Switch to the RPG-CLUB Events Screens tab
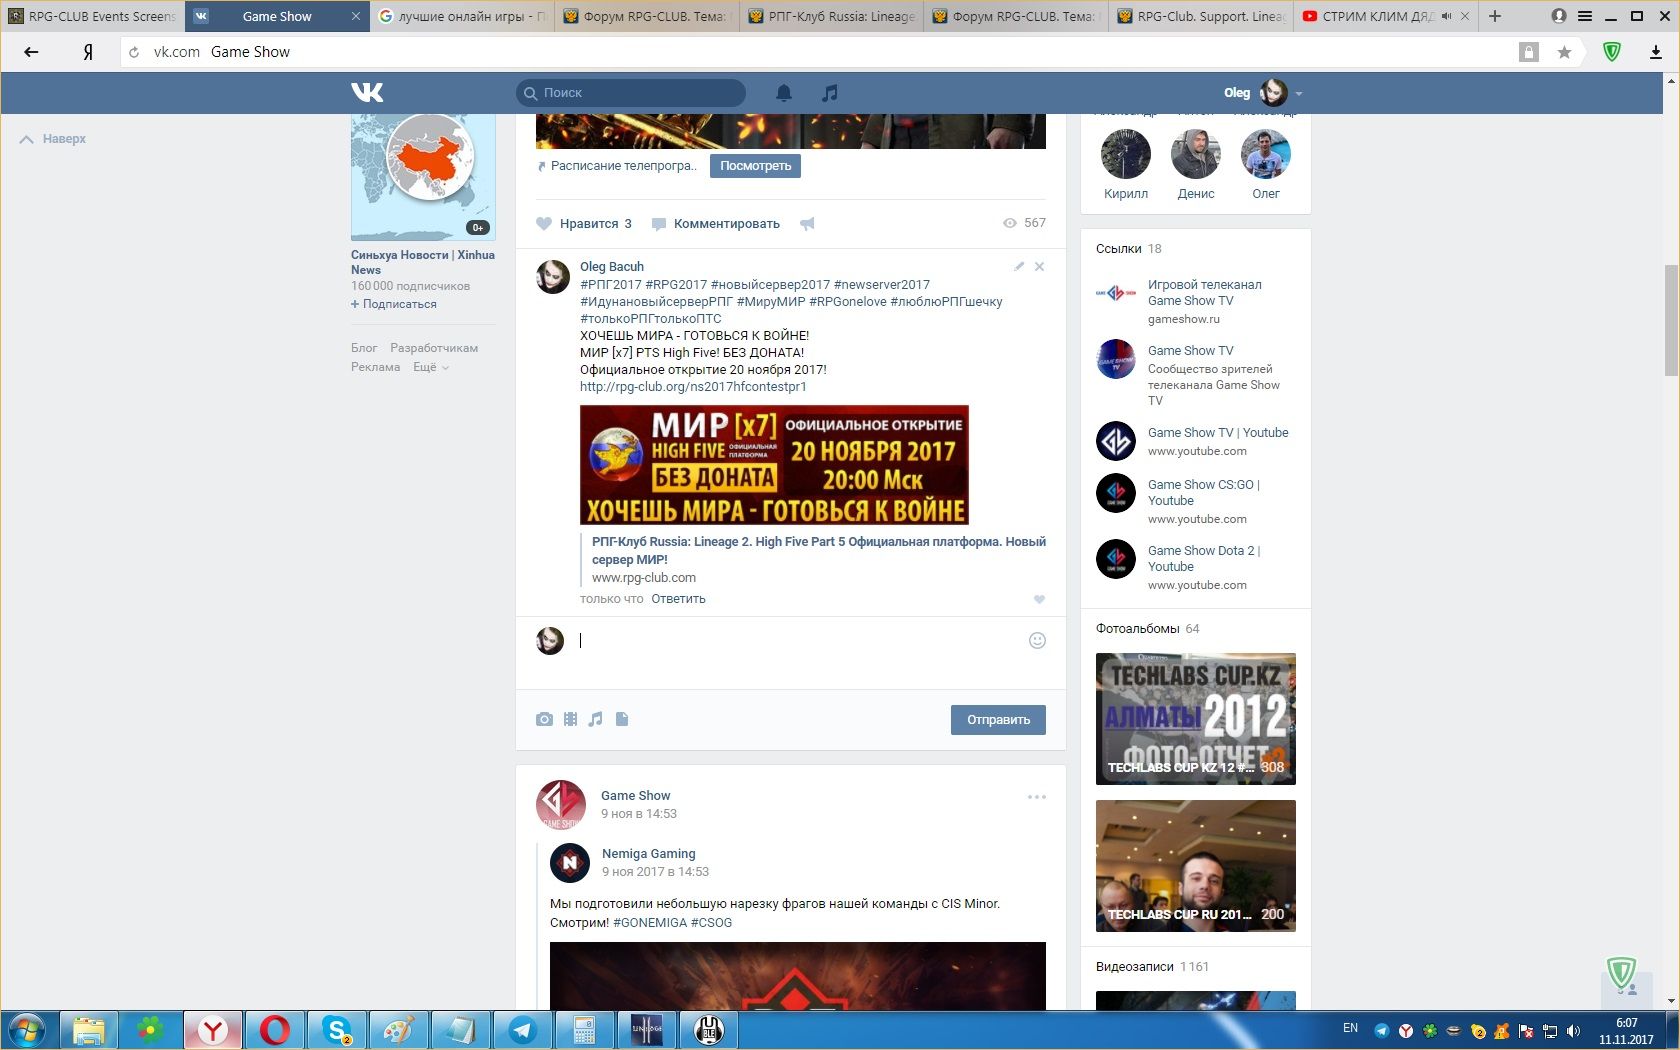 [92, 16]
